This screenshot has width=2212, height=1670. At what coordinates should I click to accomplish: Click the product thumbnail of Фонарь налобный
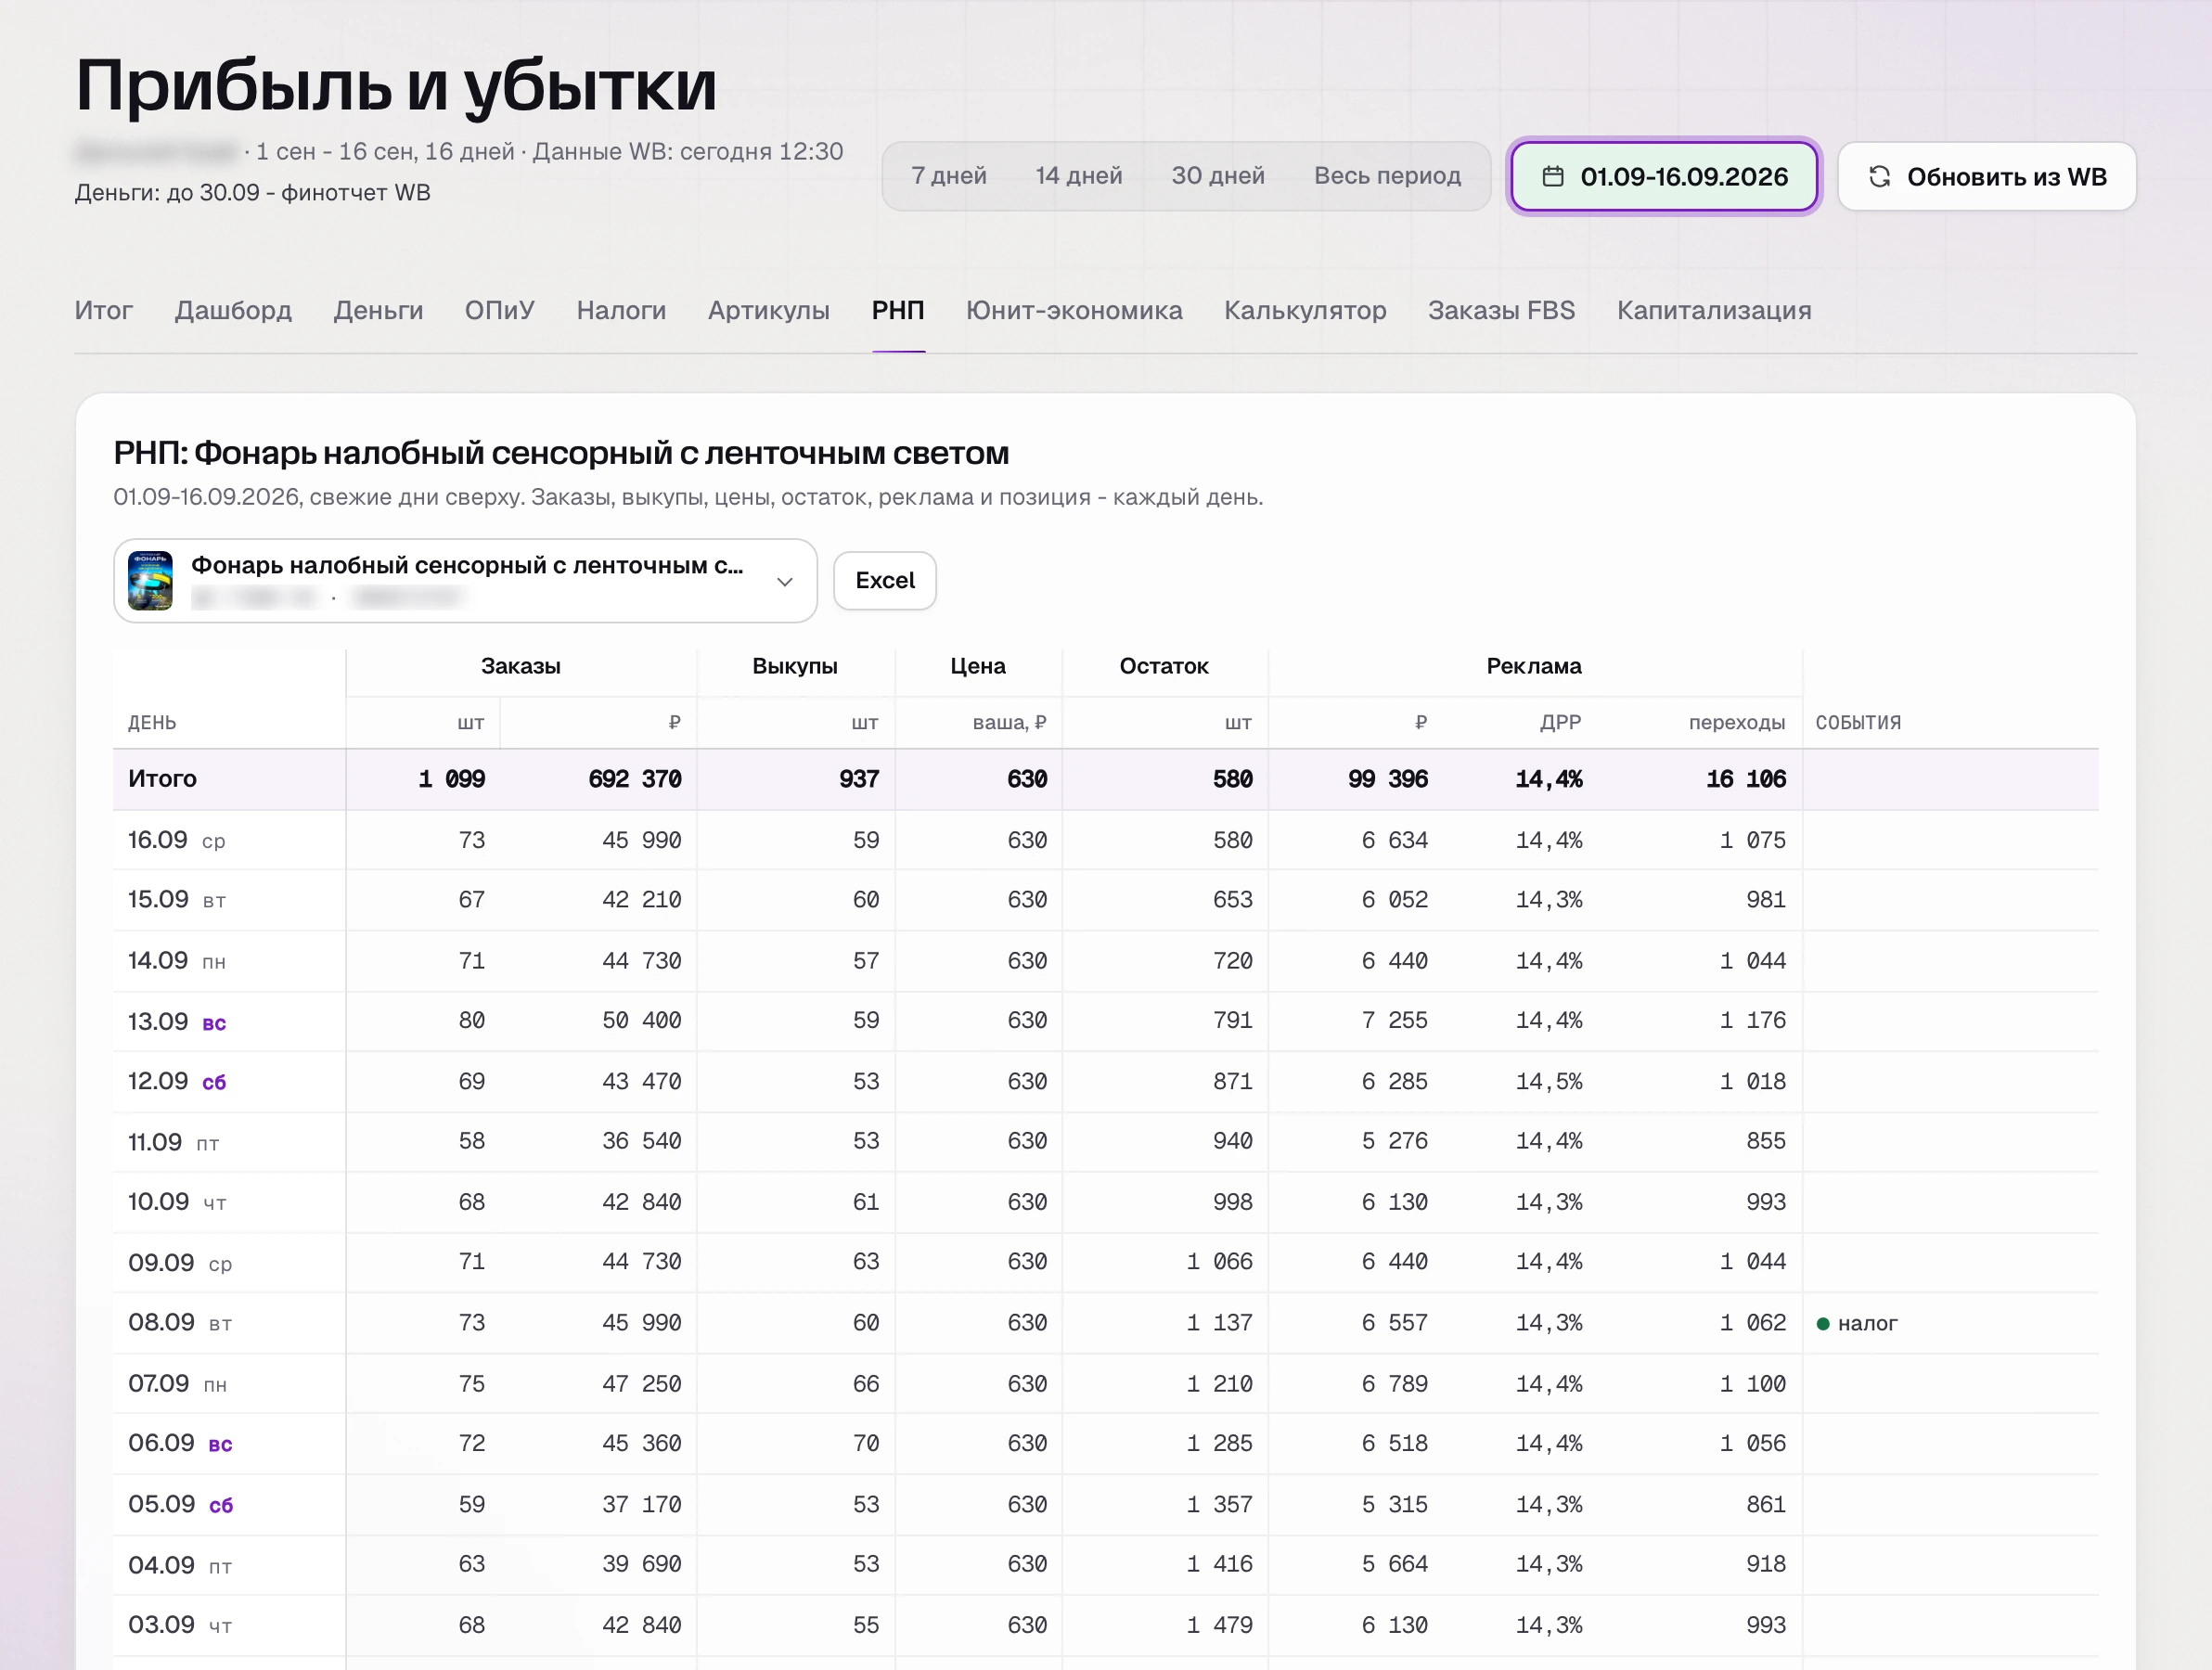(x=150, y=581)
